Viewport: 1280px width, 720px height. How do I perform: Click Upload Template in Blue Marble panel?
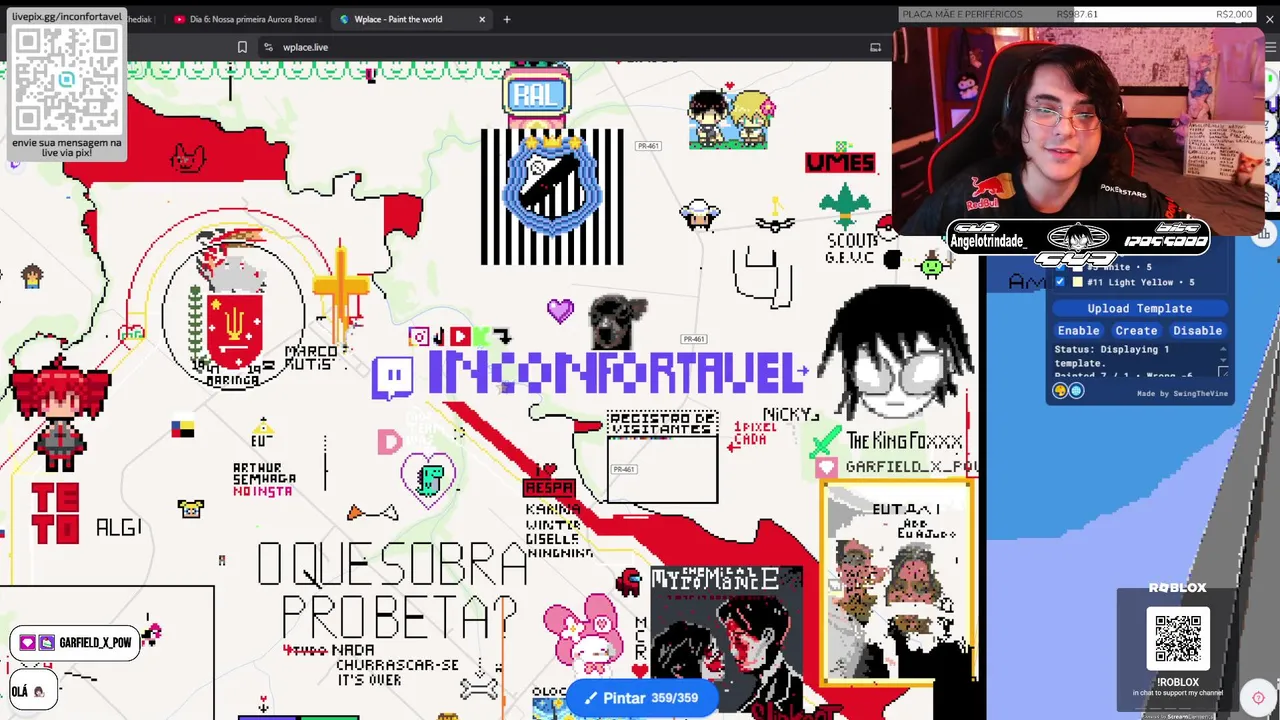(1139, 308)
